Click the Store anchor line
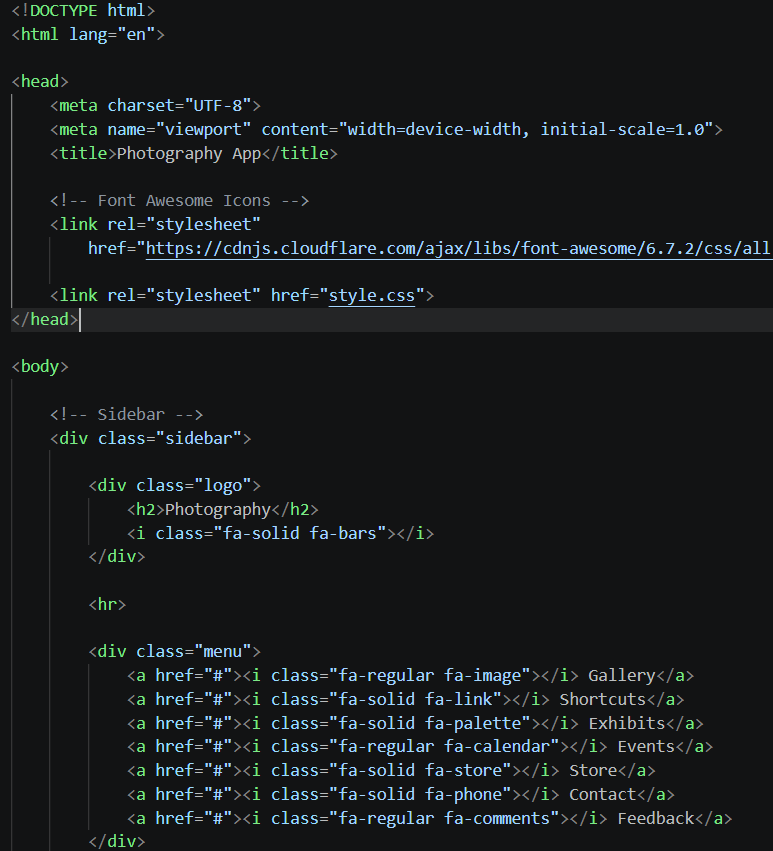 click(x=391, y=771)
